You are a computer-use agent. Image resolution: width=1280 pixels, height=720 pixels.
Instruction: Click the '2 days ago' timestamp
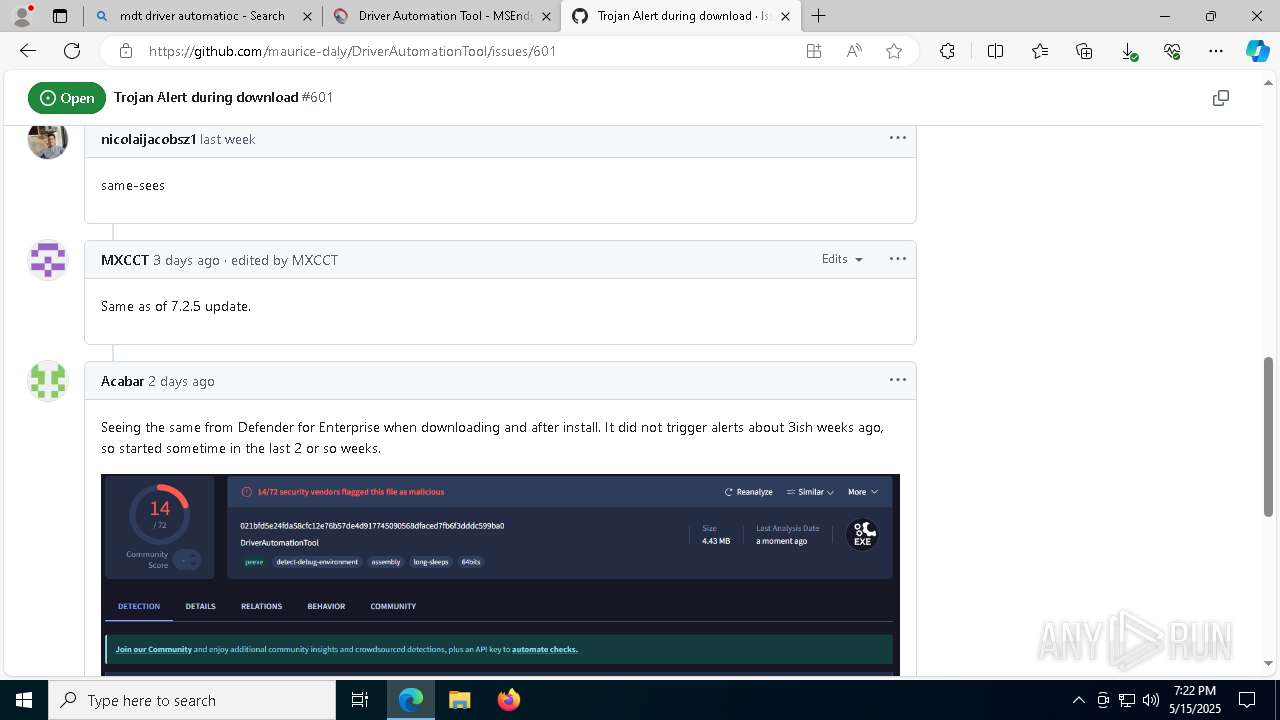point(181,381)
